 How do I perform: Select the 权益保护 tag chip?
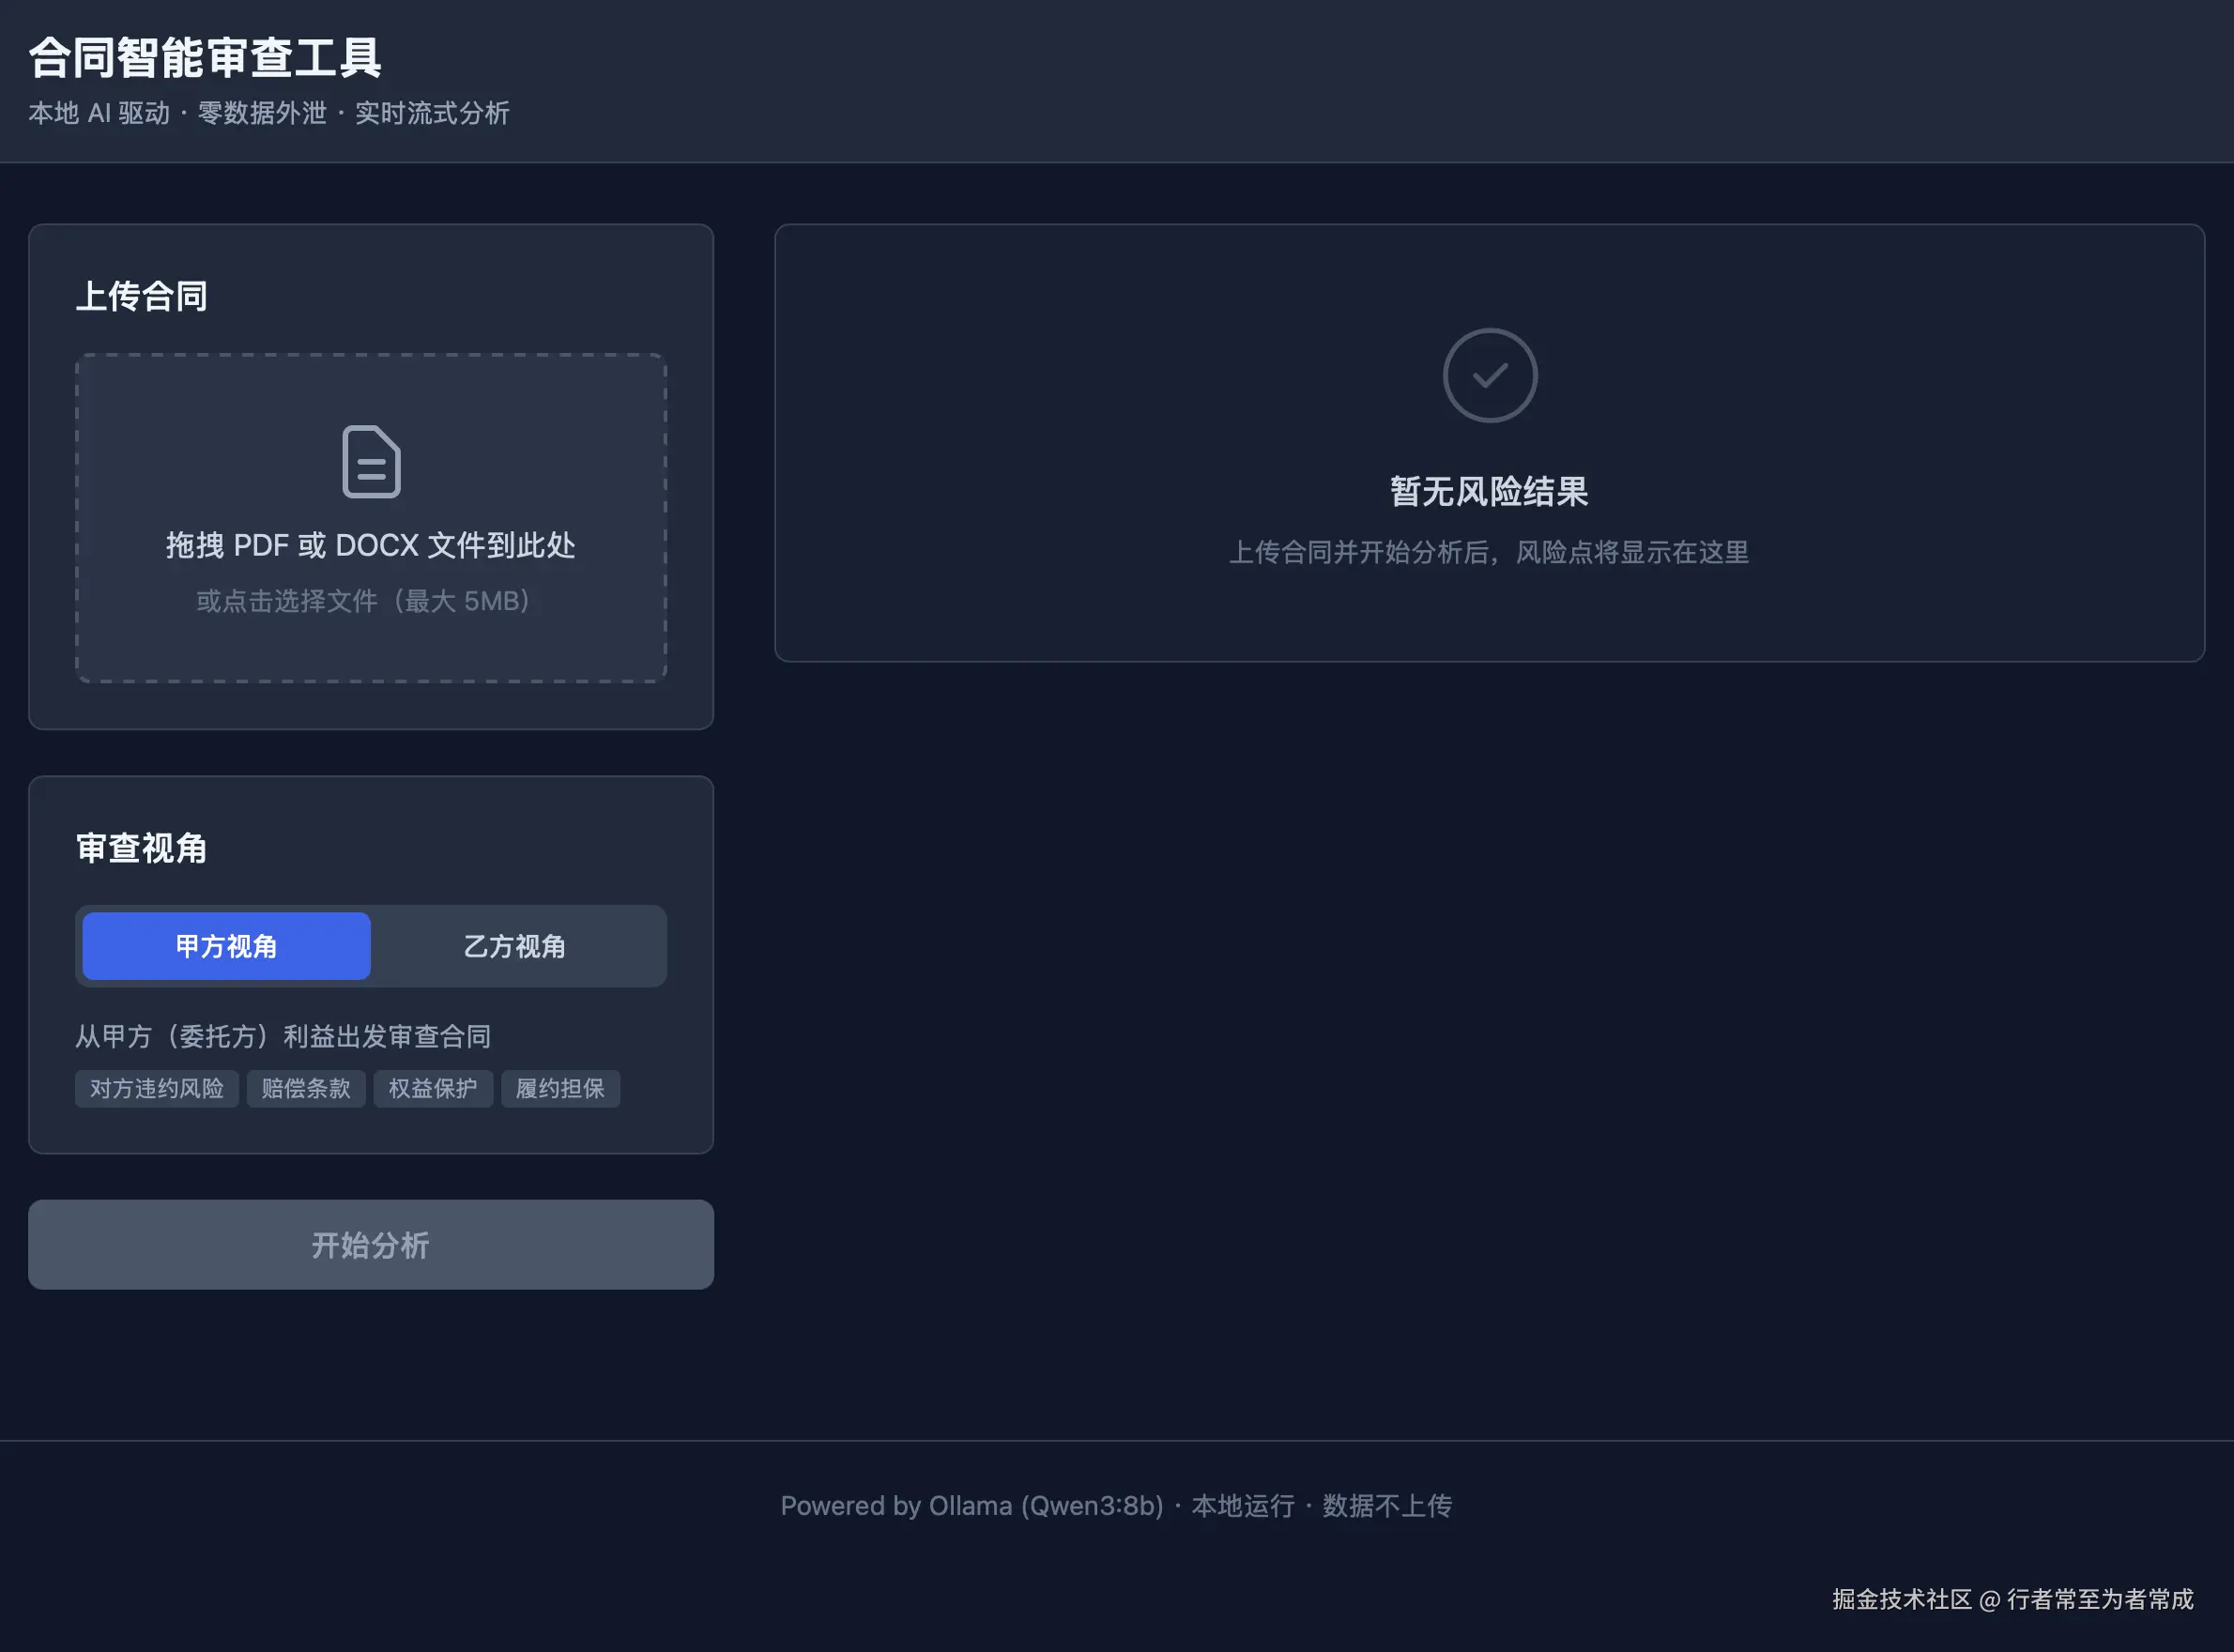[x=433, y=1088]
